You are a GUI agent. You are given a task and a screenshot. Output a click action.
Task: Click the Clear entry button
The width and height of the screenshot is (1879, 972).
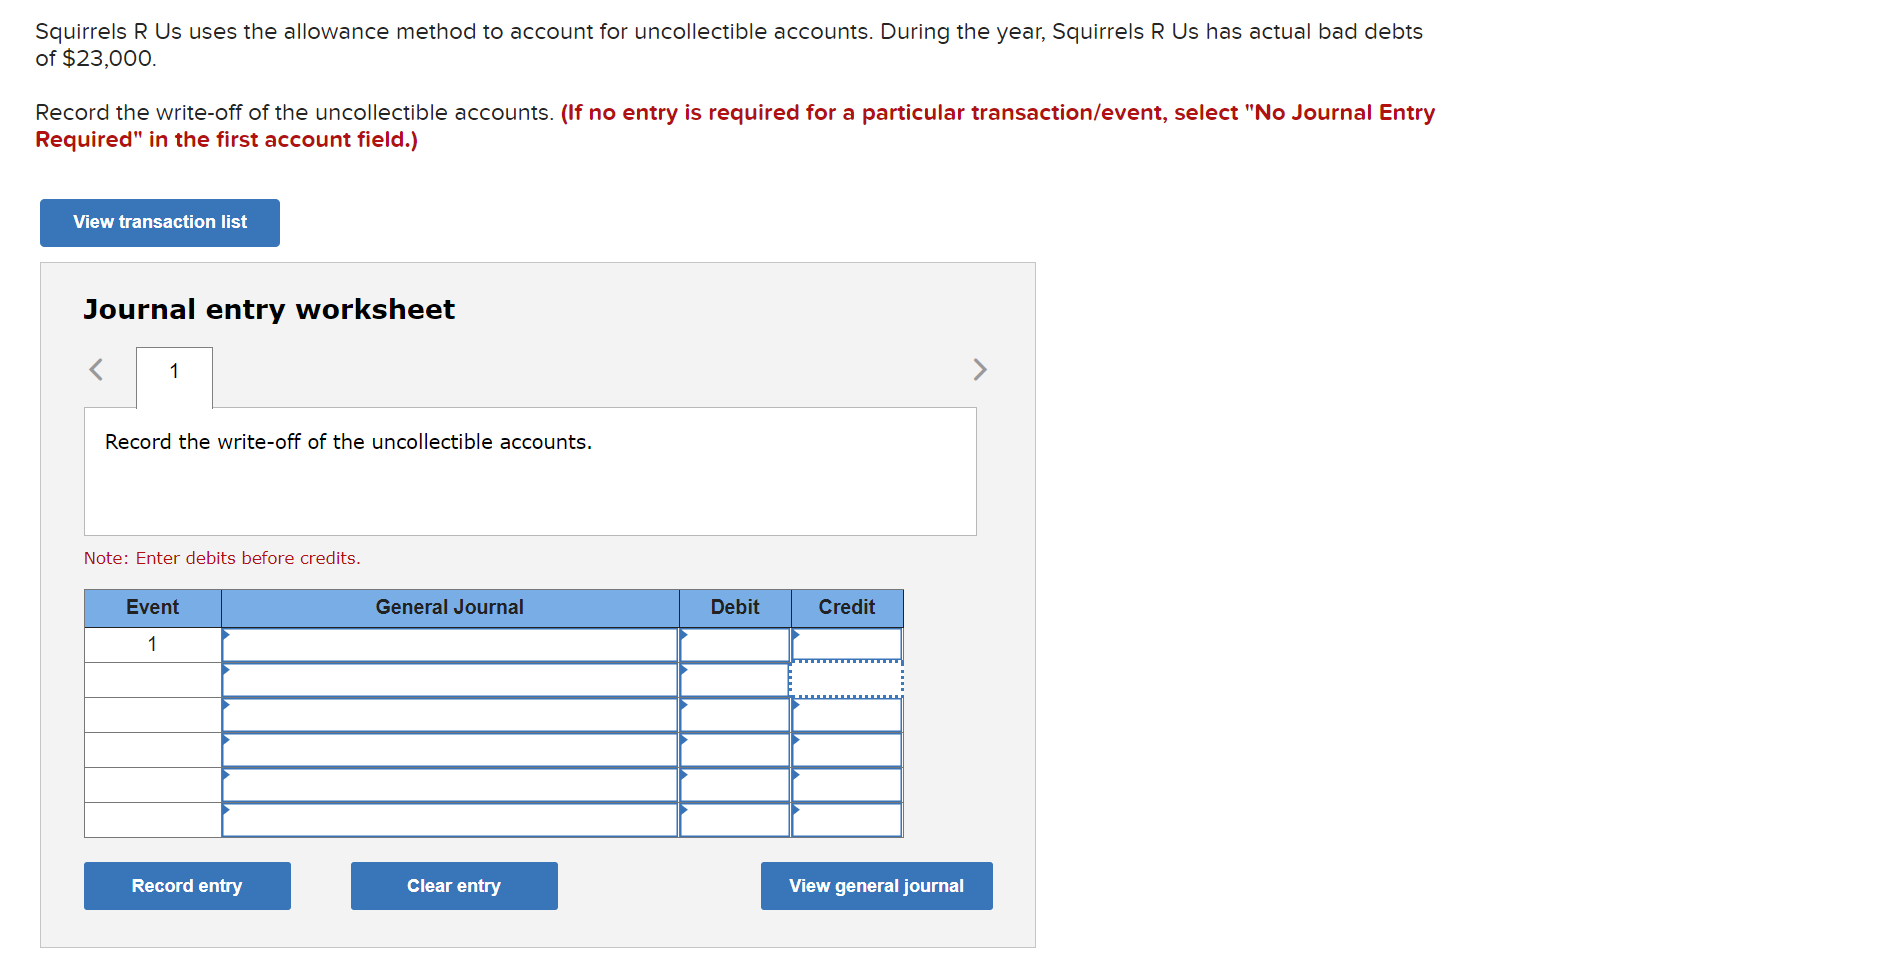(453, 885)
